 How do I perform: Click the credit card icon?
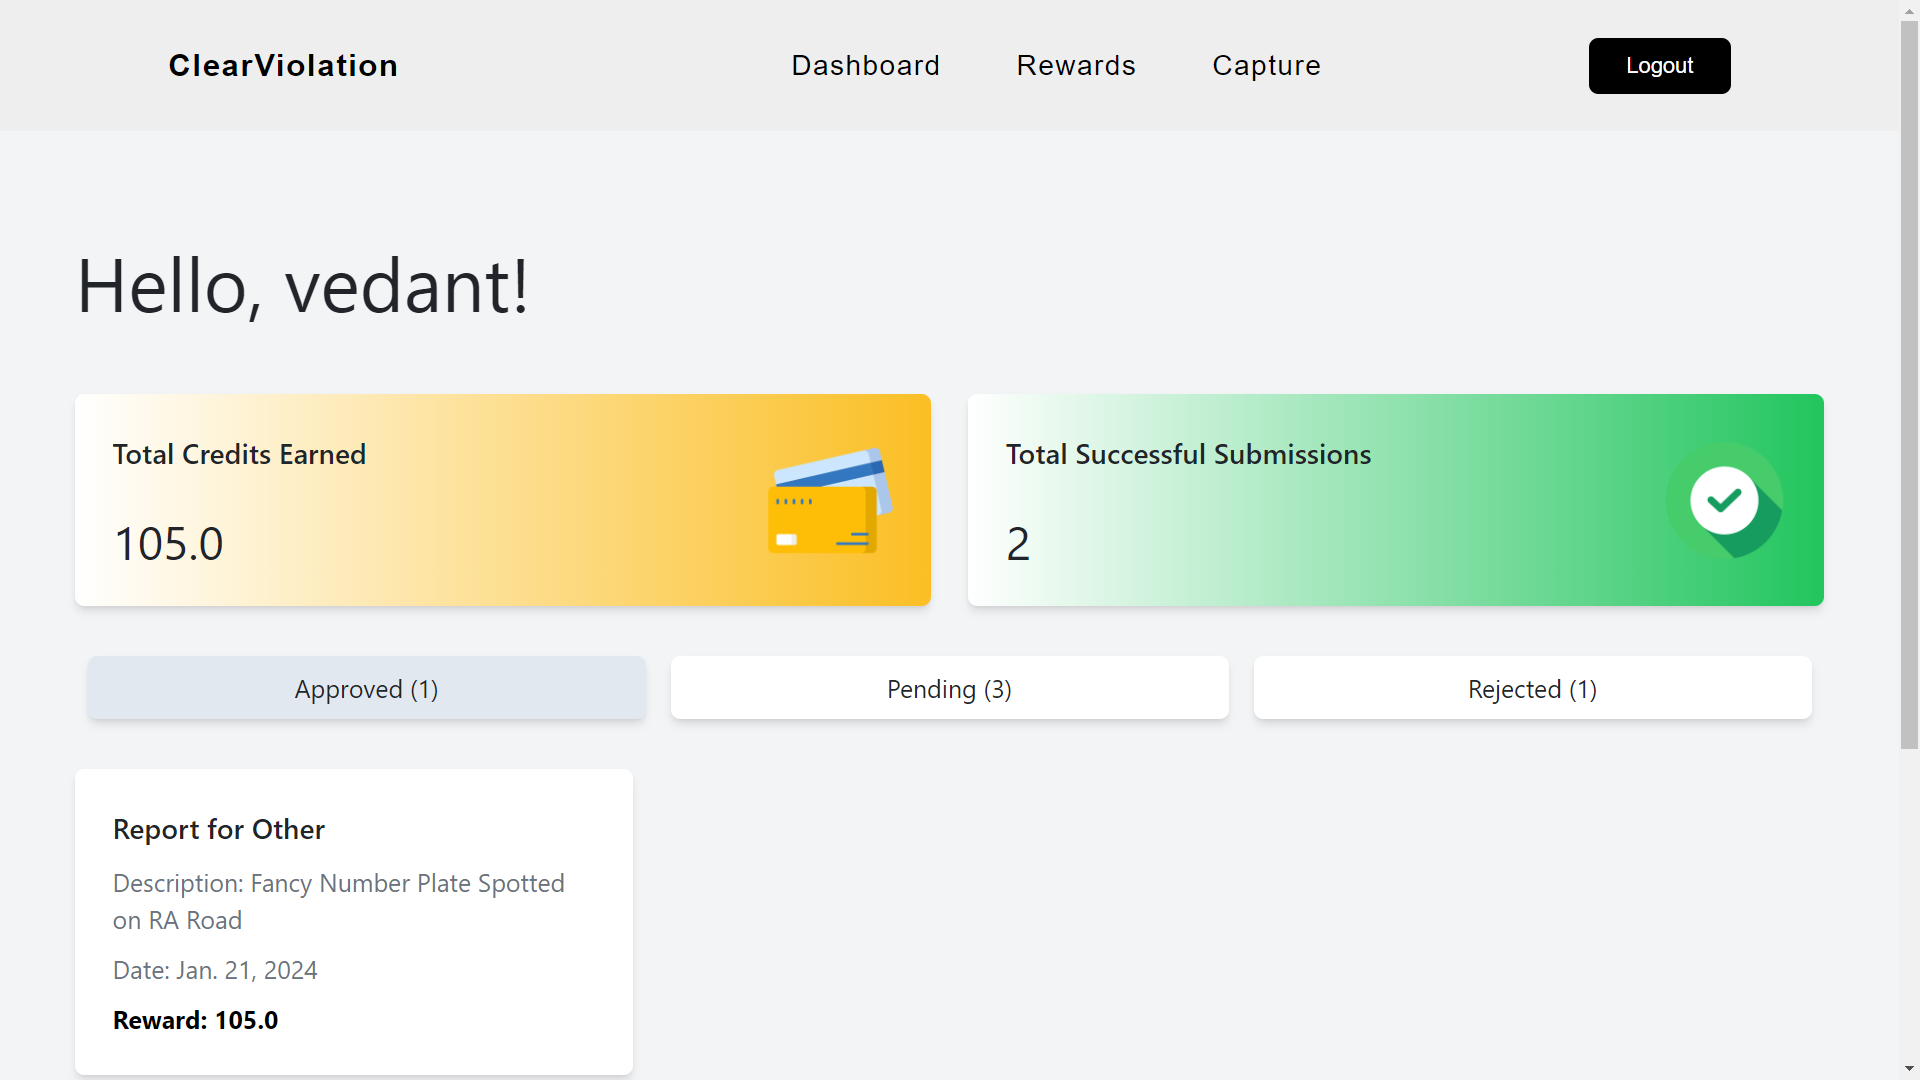tap(829, 501)
